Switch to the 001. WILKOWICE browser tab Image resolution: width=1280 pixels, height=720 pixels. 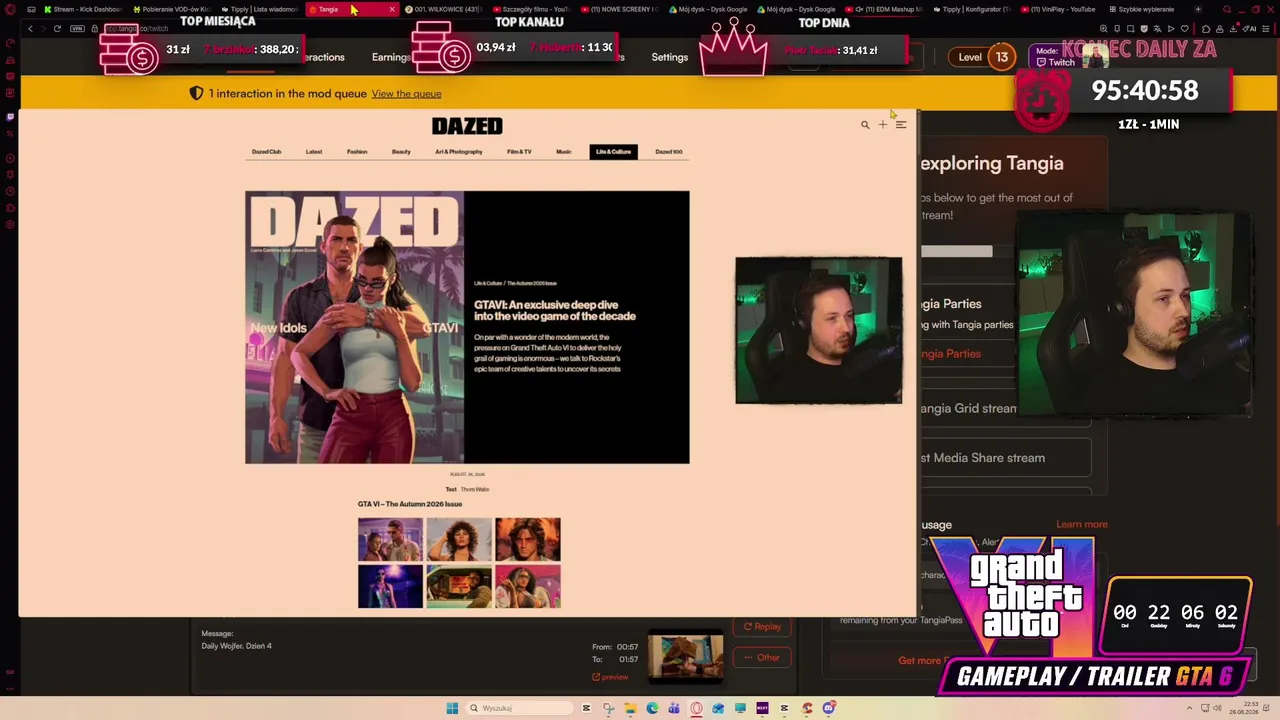point(444,9)
